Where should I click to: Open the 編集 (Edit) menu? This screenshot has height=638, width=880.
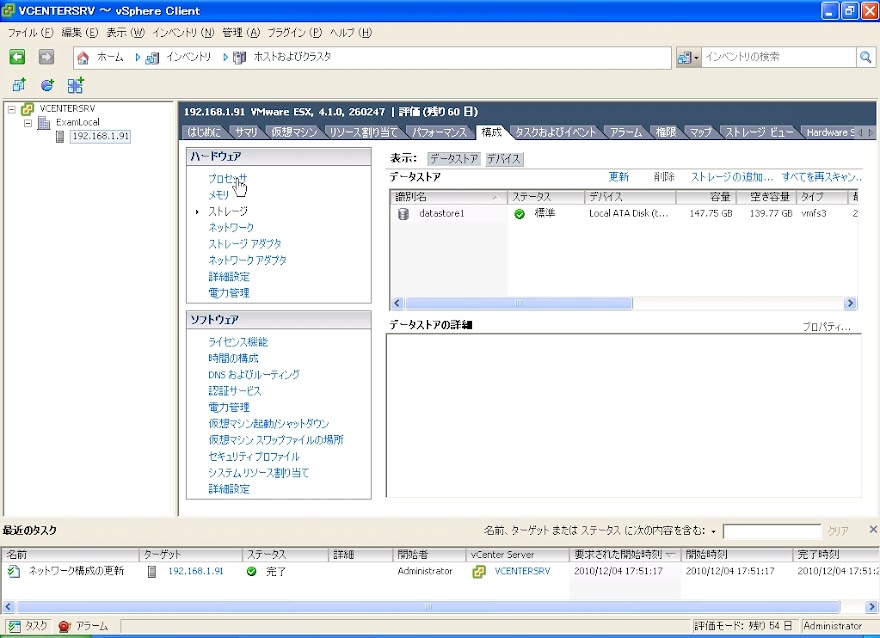pyautogui.click(x=79, y=33)
